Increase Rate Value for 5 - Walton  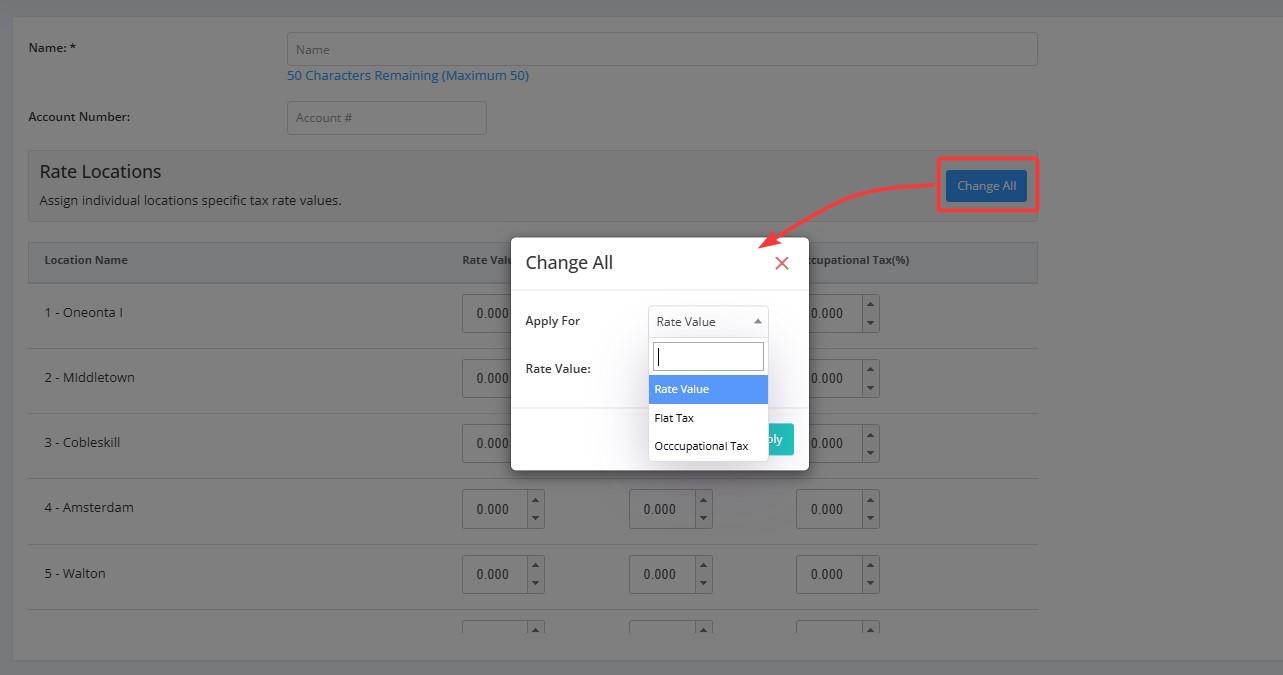pos(536,565)
